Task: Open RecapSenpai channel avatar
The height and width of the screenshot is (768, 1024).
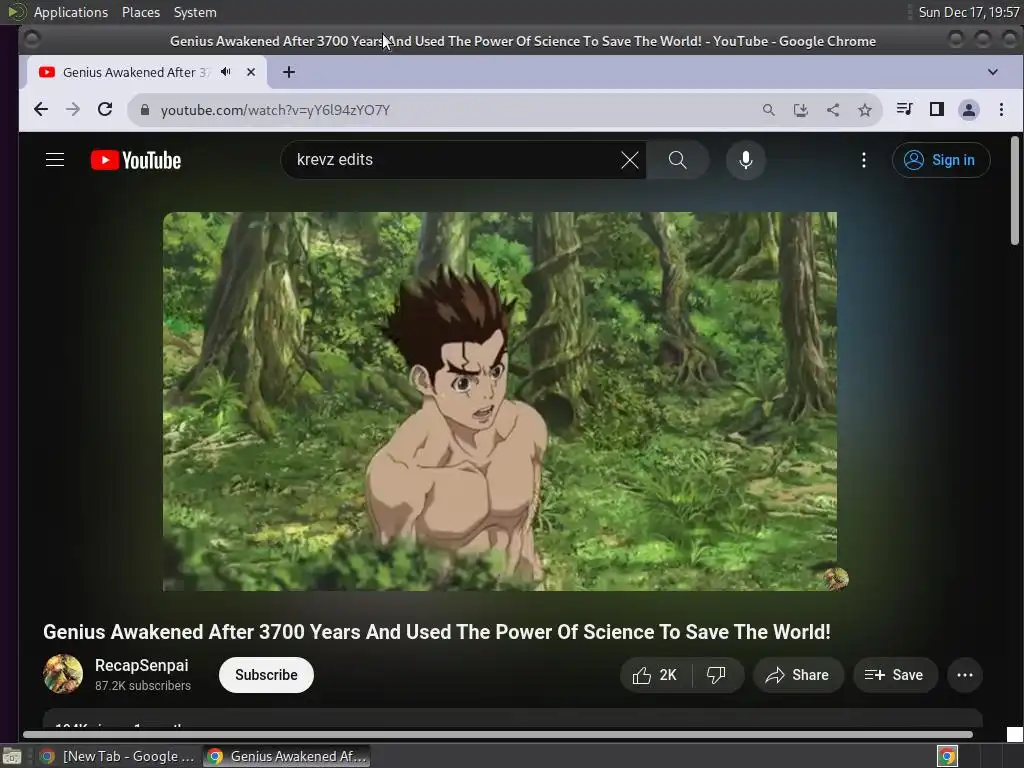Action: pyautogui.click(x=63, y=674)
